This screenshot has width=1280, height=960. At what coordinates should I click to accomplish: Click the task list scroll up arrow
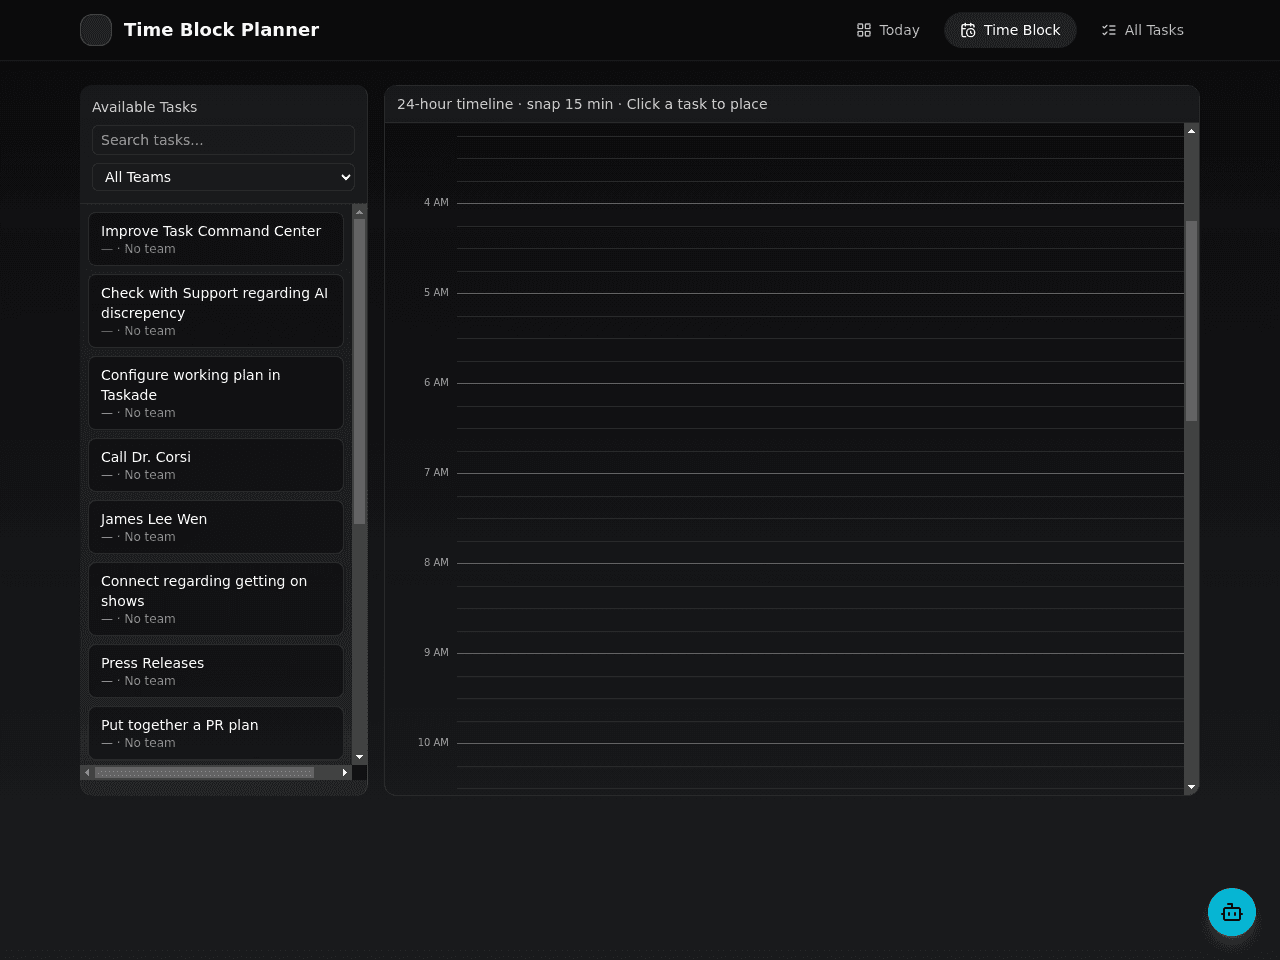[x=360, y=212]
